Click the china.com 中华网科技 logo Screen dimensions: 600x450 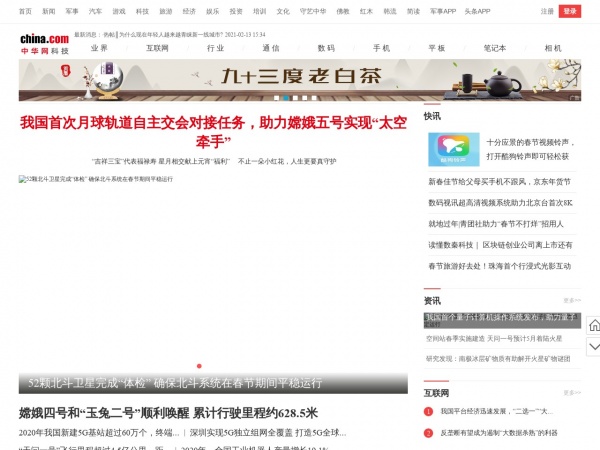point(44,44)
